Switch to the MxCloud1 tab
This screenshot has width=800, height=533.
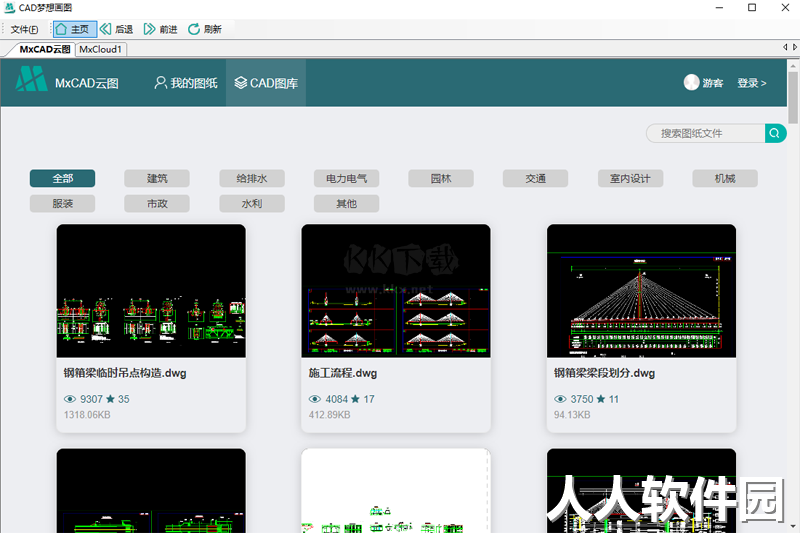coord(101,49)
